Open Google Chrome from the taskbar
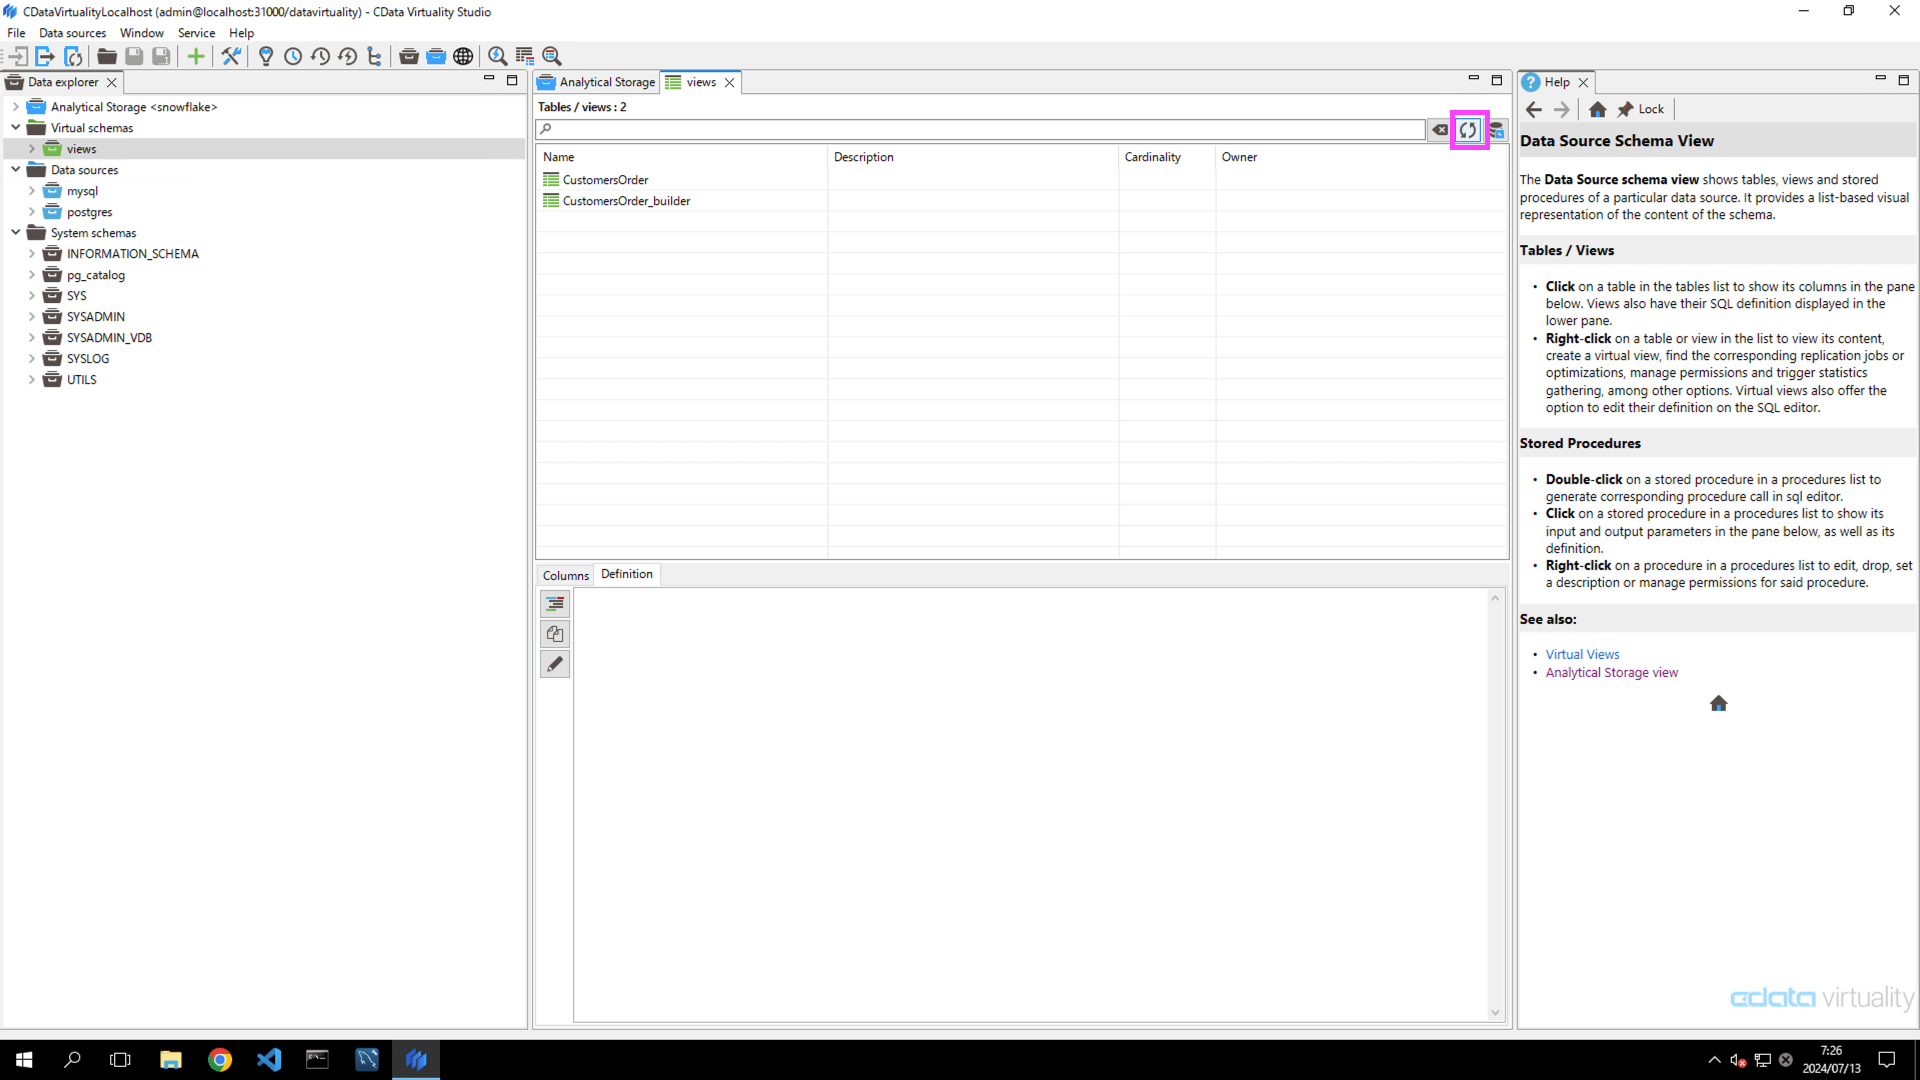 (220, 1059)
